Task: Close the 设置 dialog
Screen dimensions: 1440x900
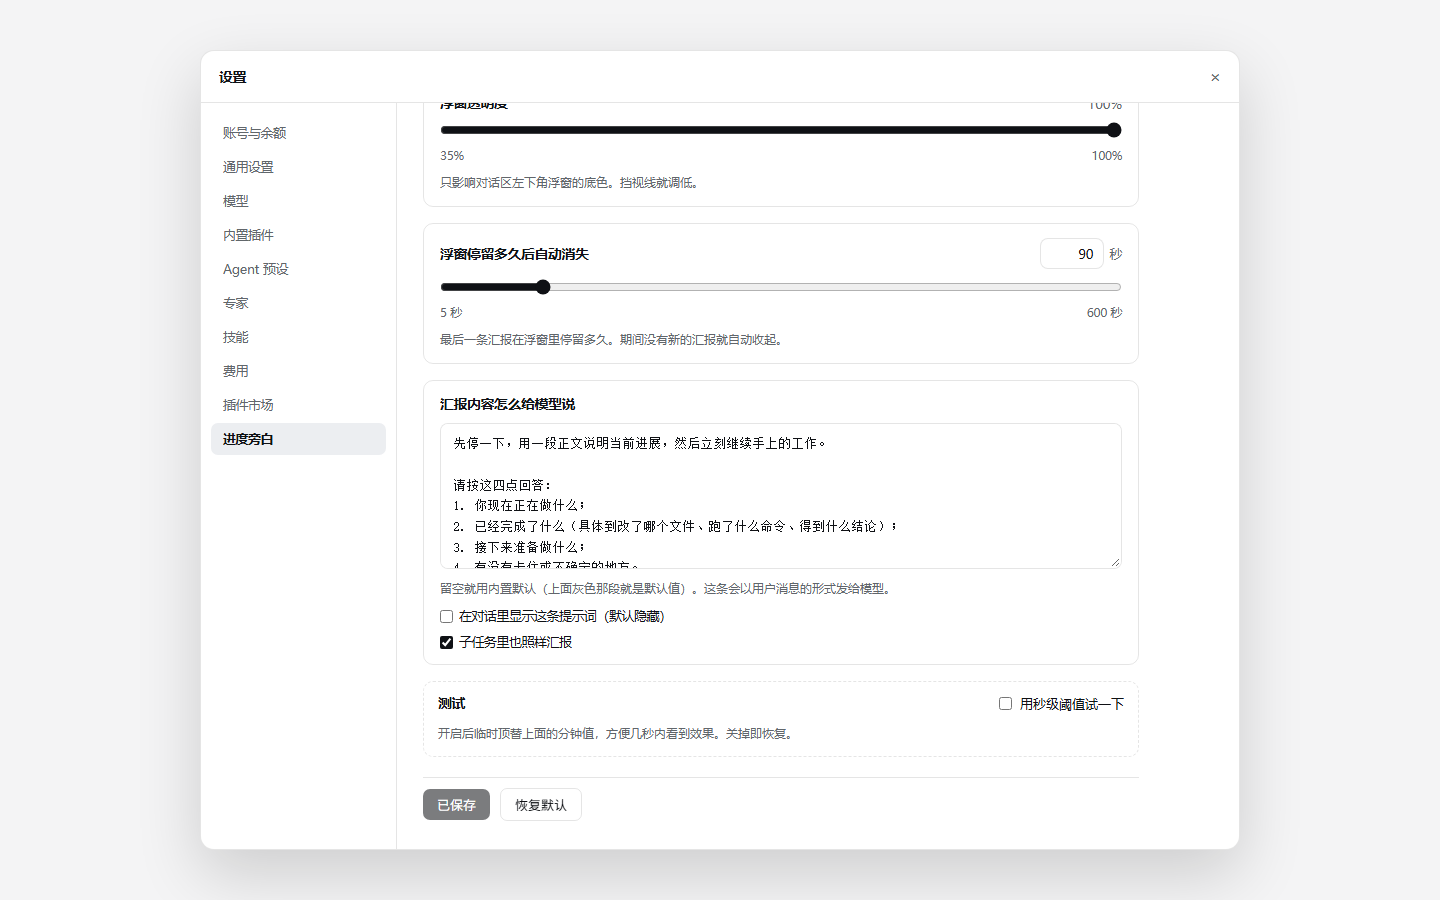Action: click(1215, 77)
